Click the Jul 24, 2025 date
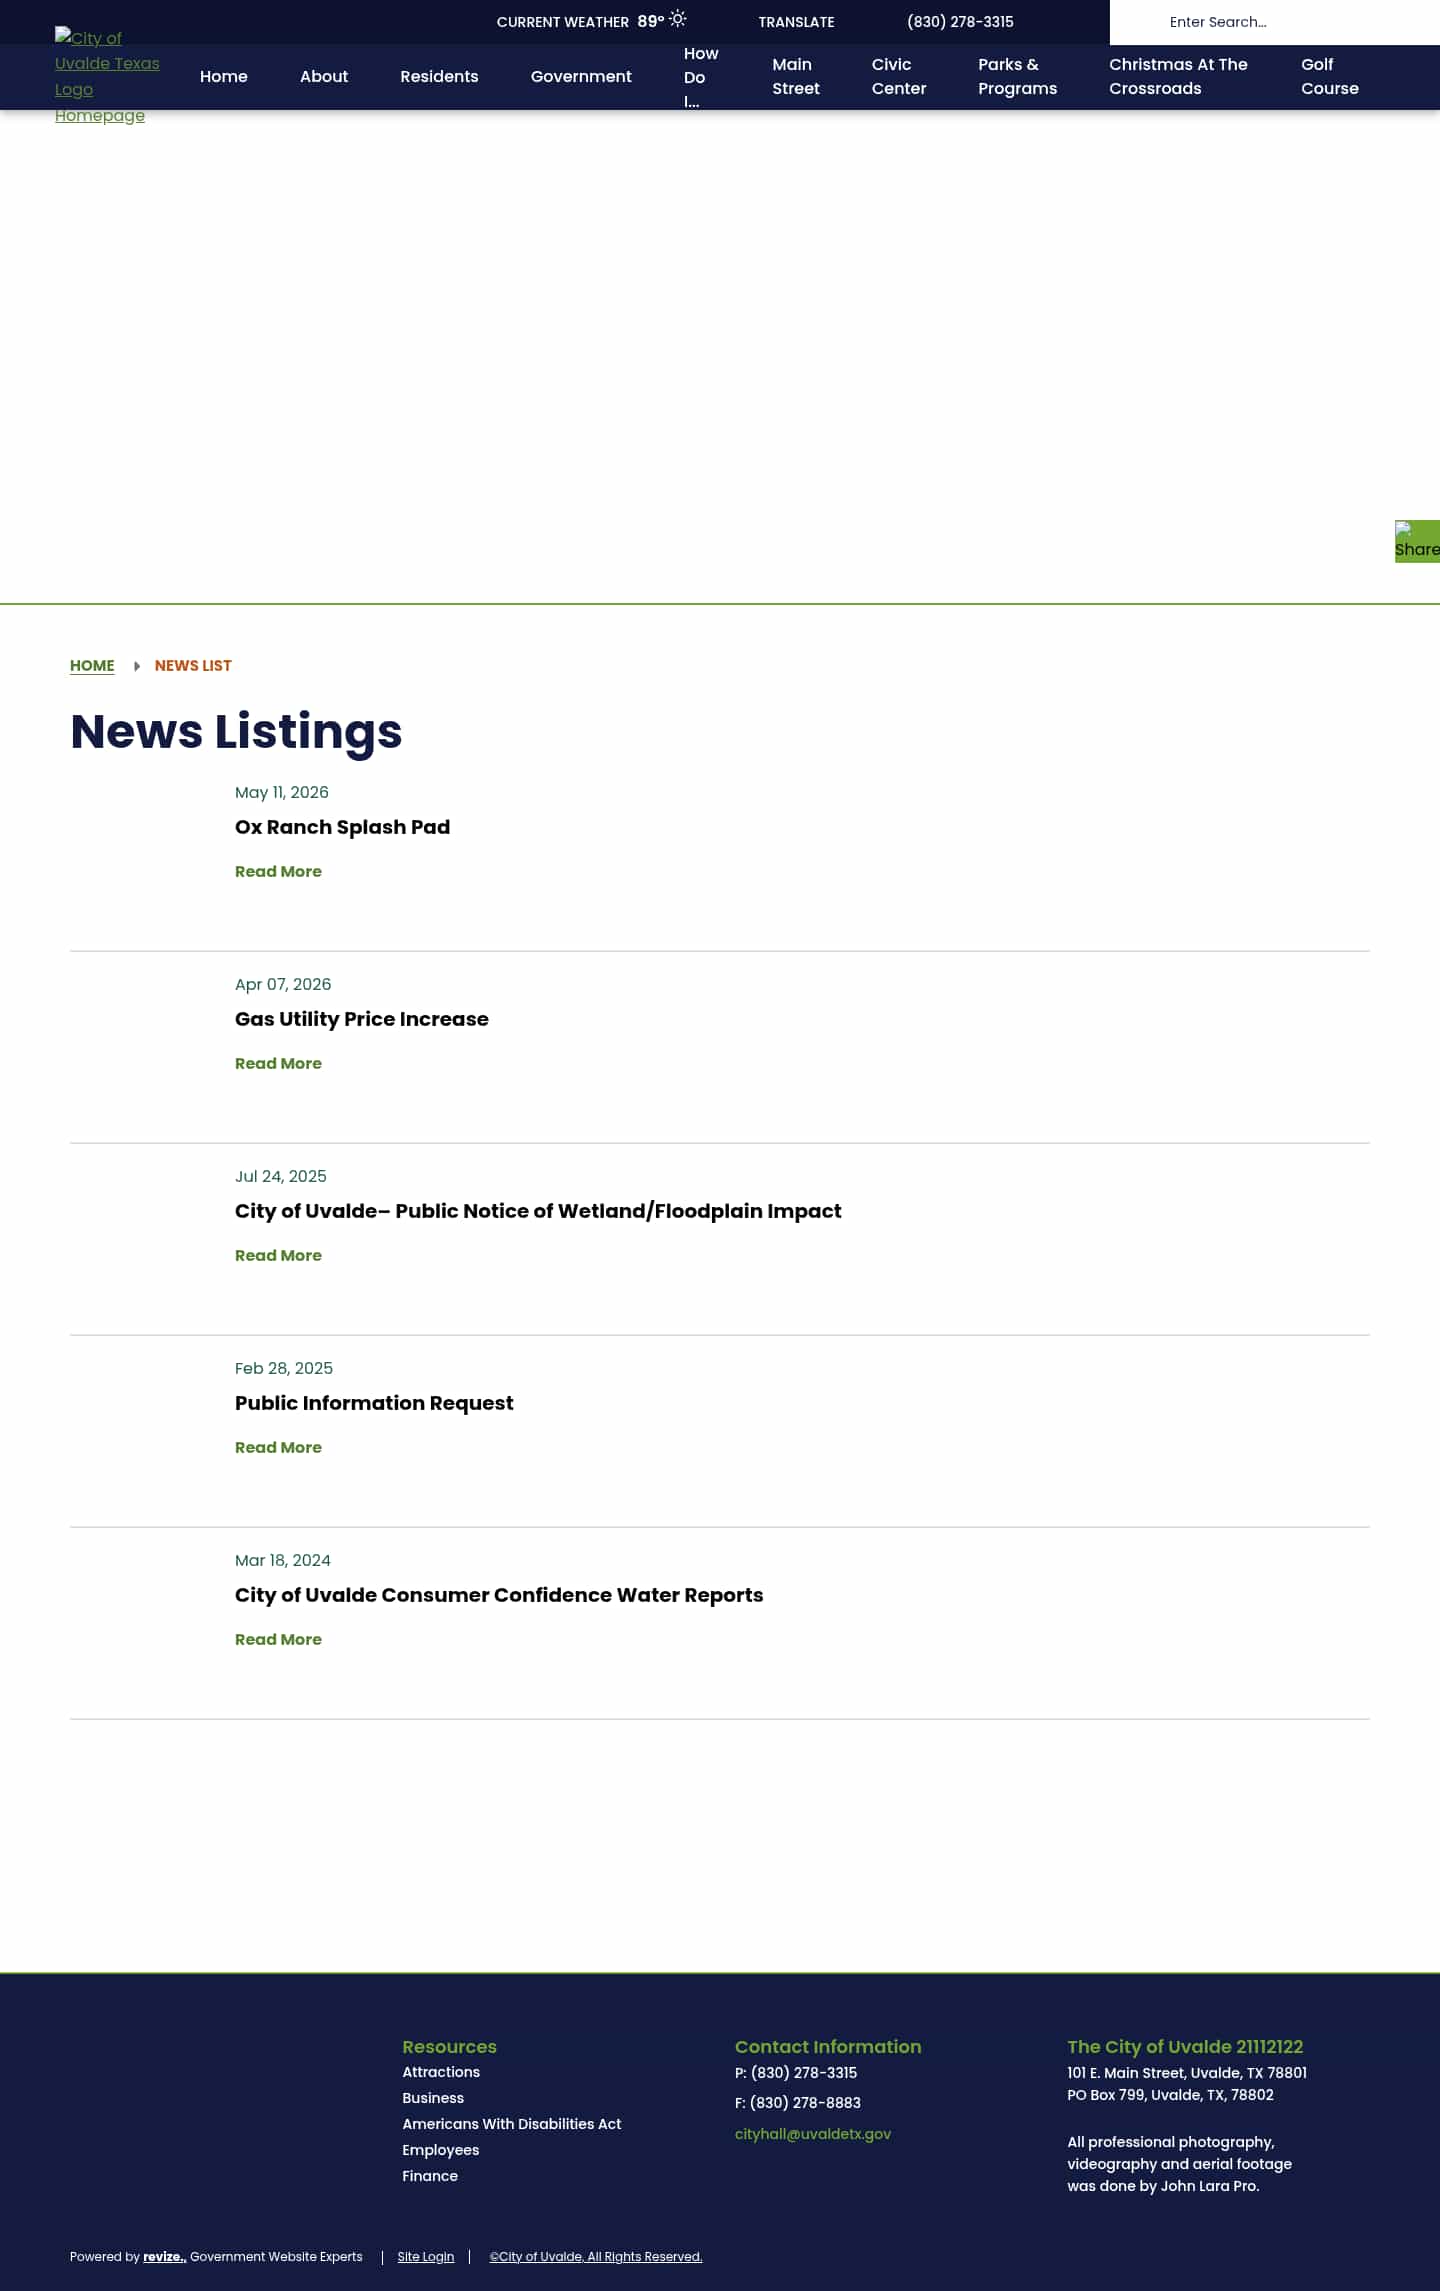This screenshot has height=2291, width=1440. 281,1176
